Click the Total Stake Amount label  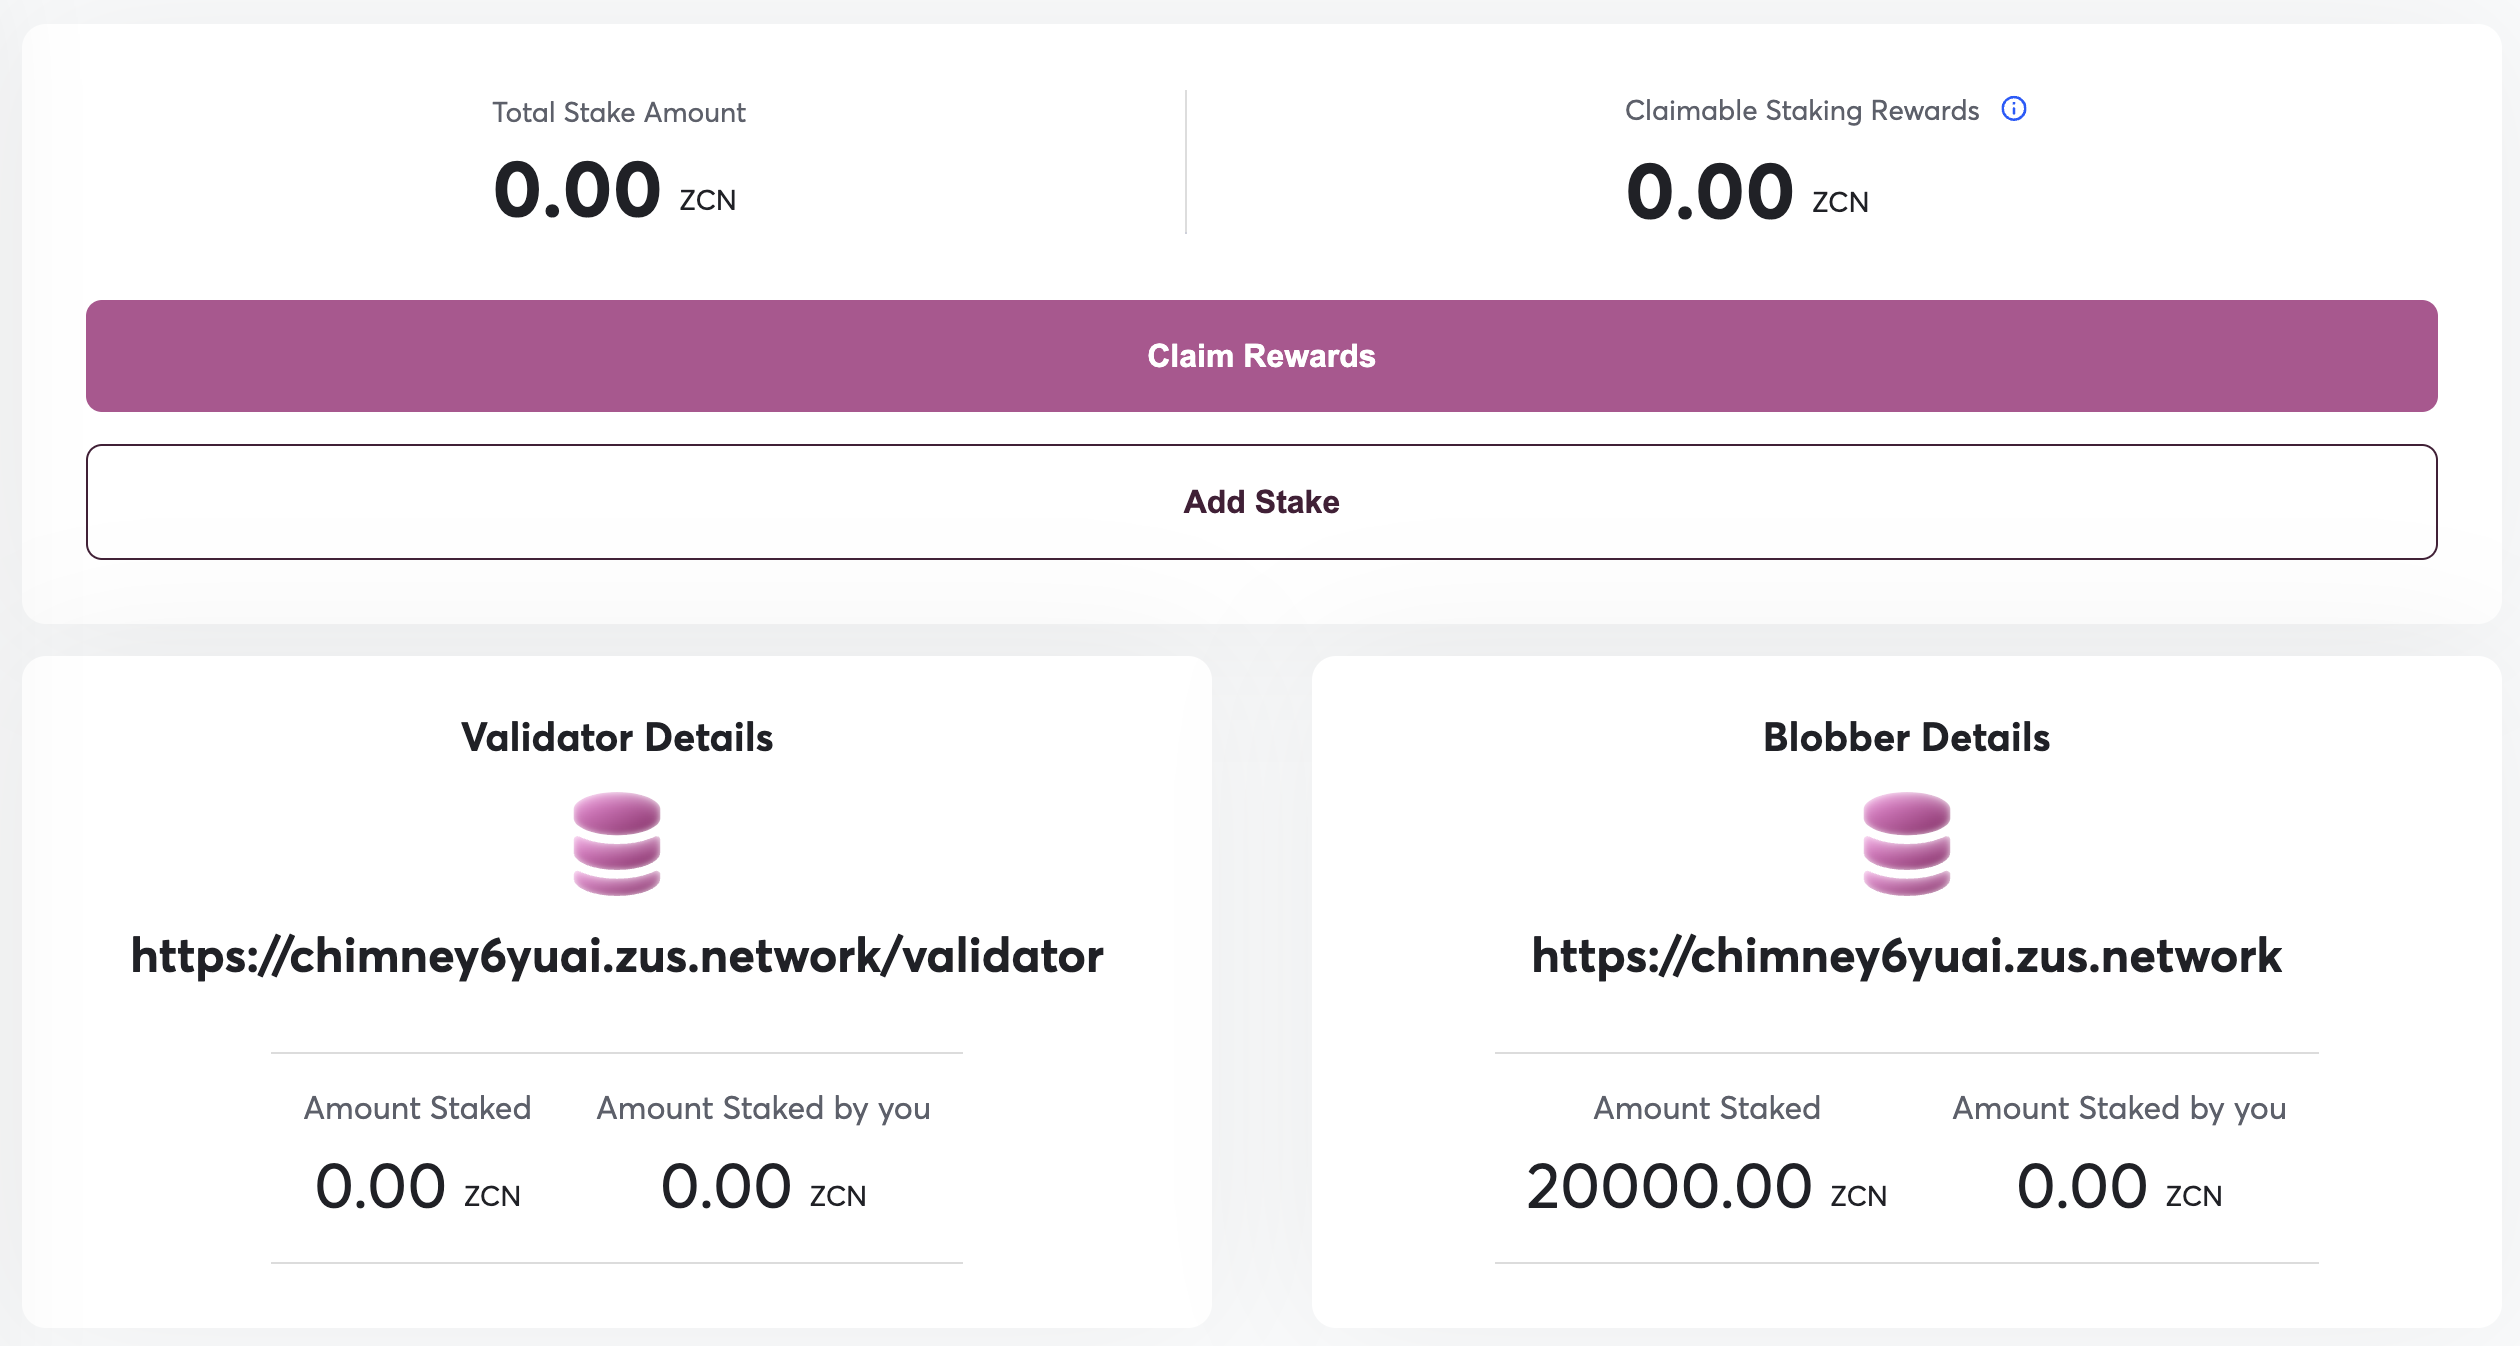click(x=619, y=112)
